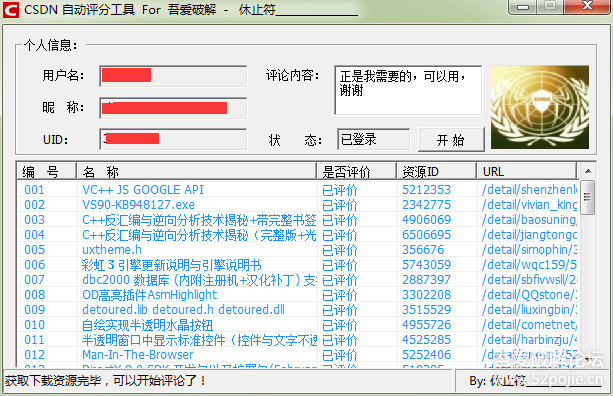Viewport: 613px width, 396px height.
Task: Click the list scroll-up arrow
Action: [588, 171]
